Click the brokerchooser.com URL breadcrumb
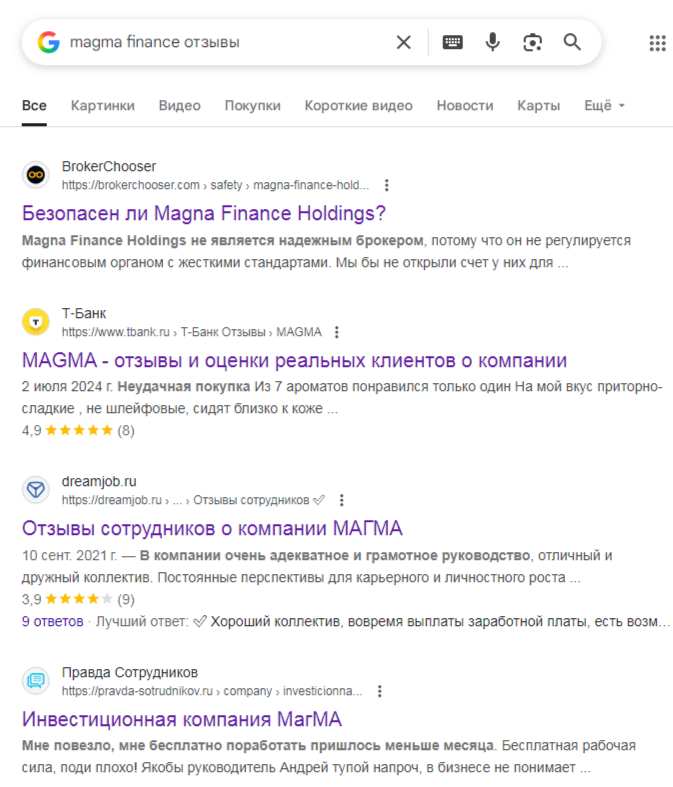The height and width of the screenshot is (787, 673). [x=215, y=185]
